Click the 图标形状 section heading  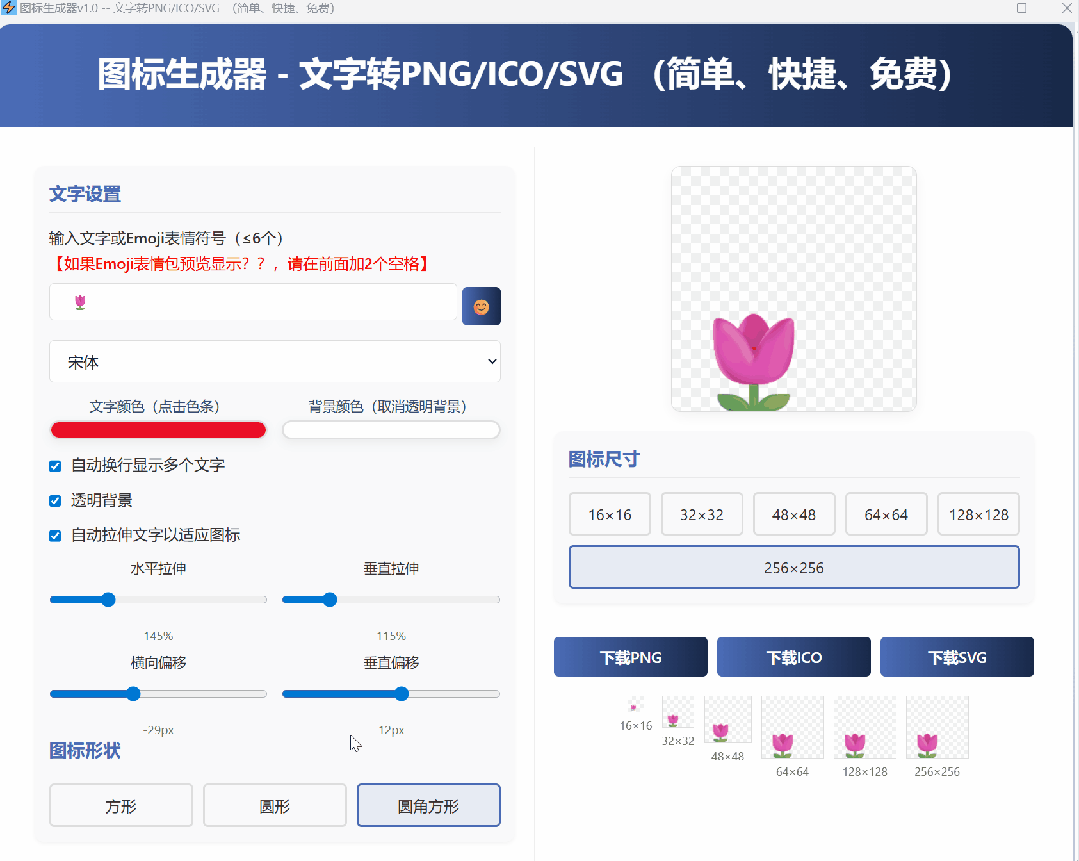coord(85,750)
